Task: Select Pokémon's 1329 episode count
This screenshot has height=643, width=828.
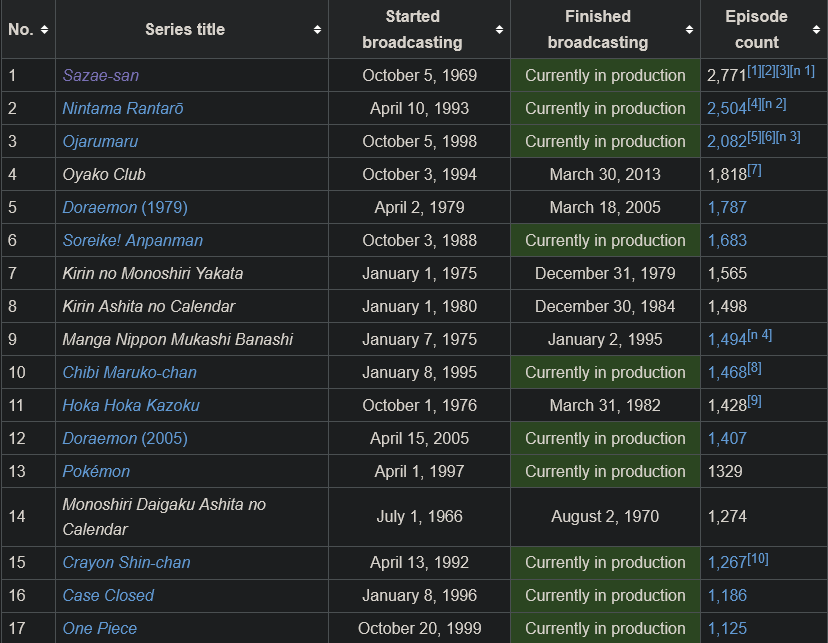Action: click(x=725, y=471)
